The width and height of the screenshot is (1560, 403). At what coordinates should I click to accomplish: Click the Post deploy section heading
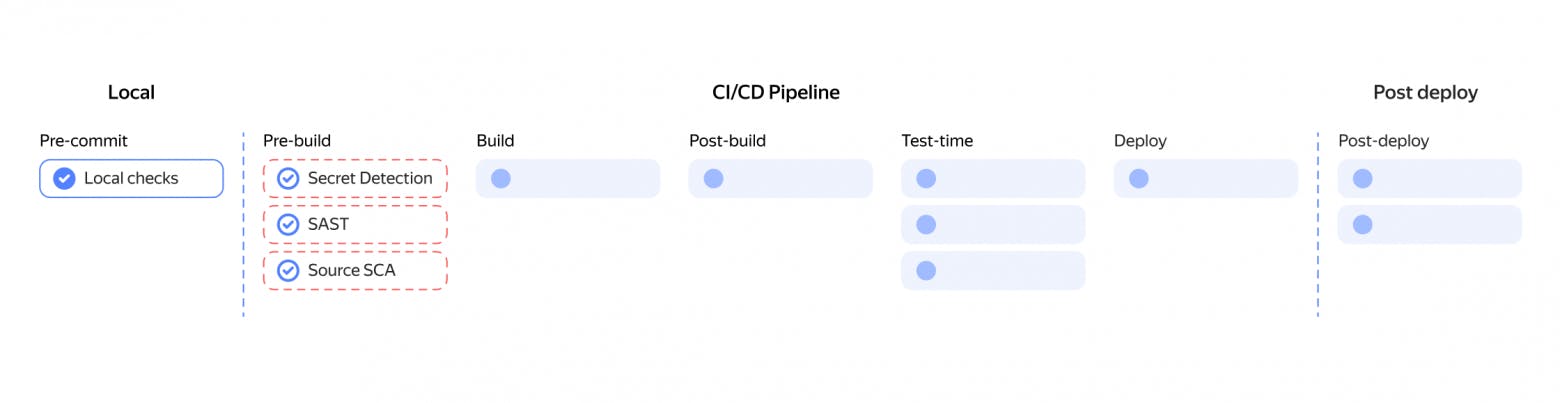coord(1425,93)
